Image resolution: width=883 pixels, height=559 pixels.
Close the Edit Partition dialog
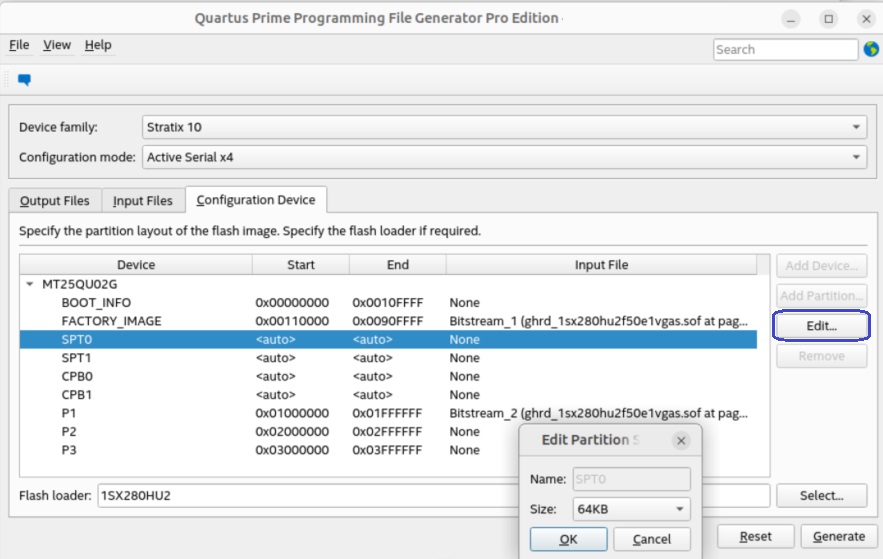[681, 440]
